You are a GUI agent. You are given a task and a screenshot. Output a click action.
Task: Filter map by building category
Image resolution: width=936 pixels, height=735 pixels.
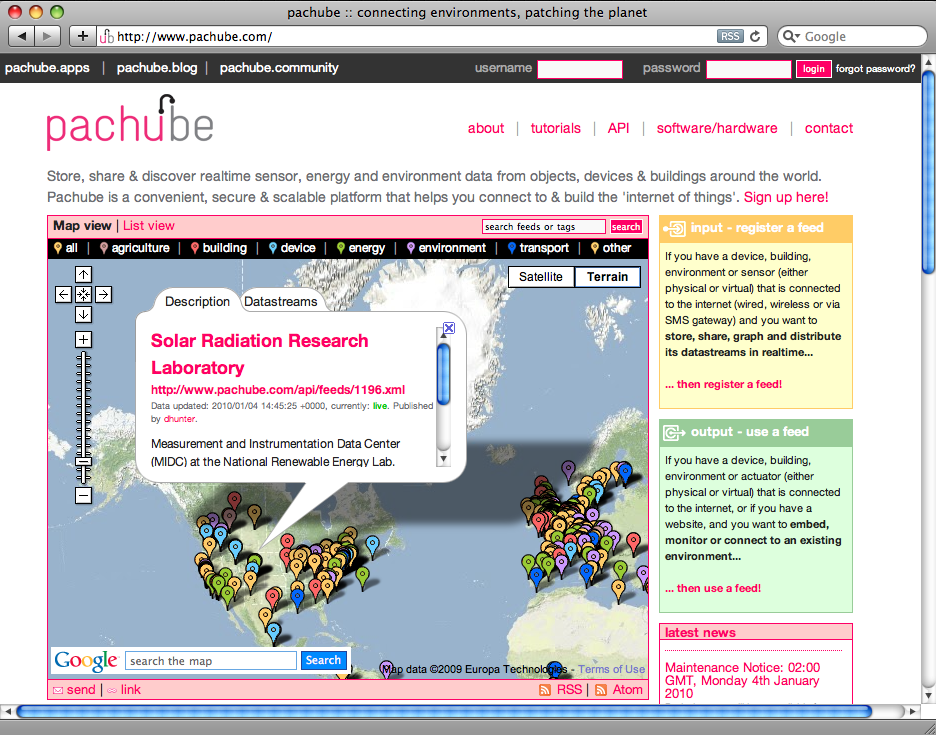pos(218,248)
